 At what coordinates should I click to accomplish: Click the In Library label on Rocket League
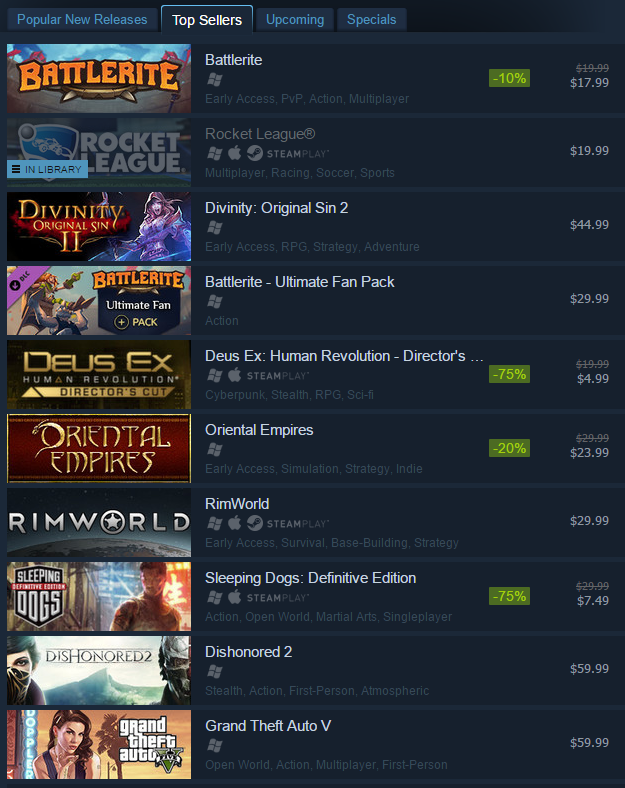[x=48, y=169]
